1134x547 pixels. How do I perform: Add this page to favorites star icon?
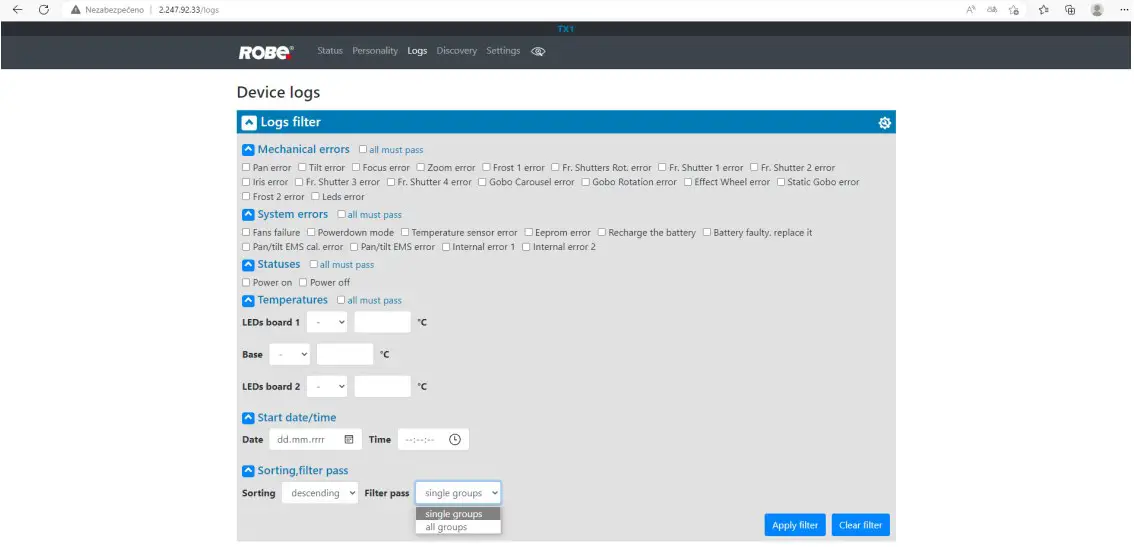pos(1014,10)
